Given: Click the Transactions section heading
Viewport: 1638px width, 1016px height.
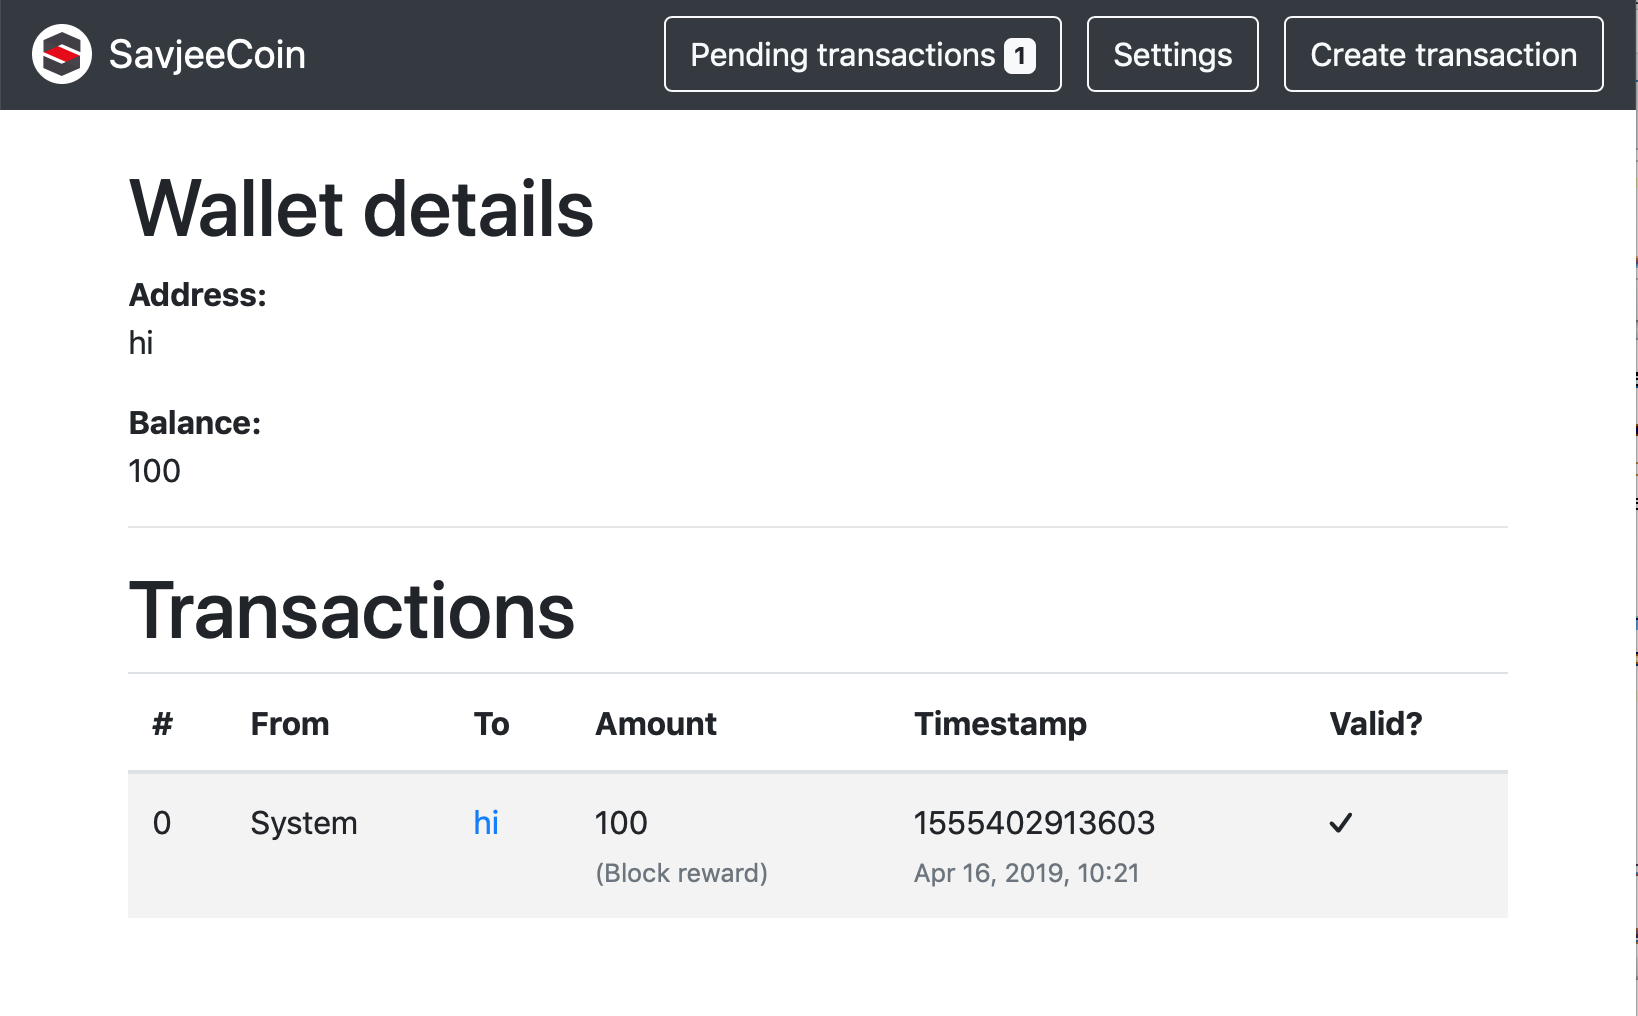Looking at the screenshot, I should tap(352, 611).
